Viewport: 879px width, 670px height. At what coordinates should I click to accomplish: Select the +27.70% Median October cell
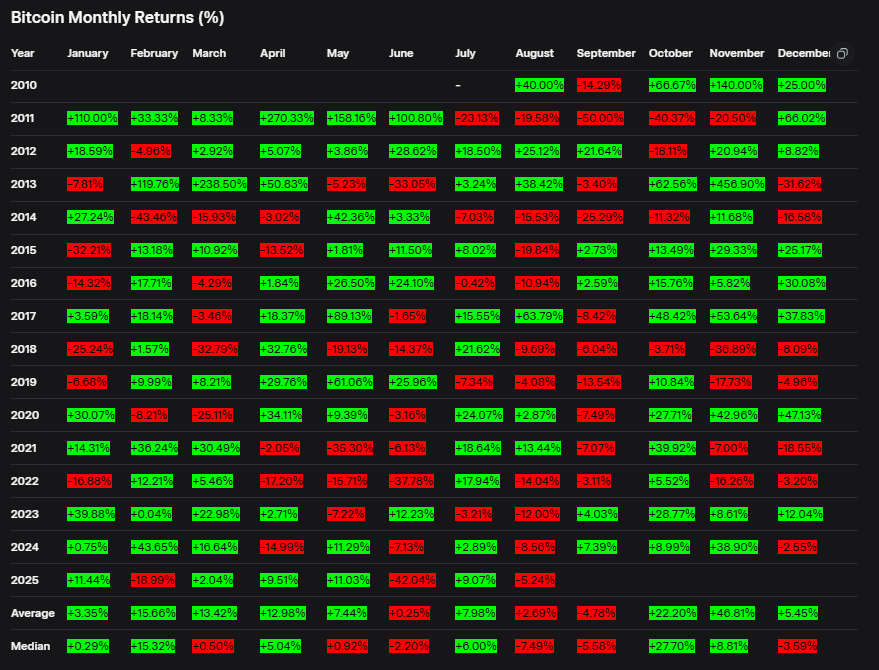click(x=672, y=646)
